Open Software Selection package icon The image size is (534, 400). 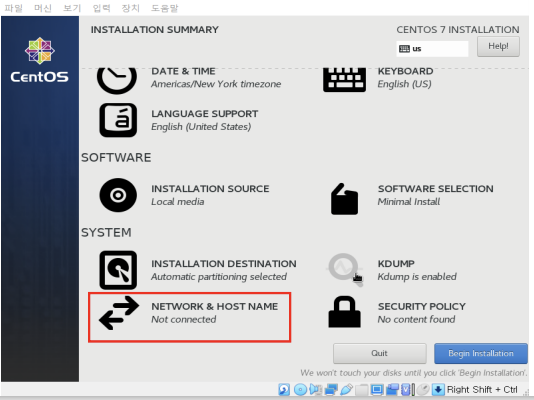click(344, 199)
